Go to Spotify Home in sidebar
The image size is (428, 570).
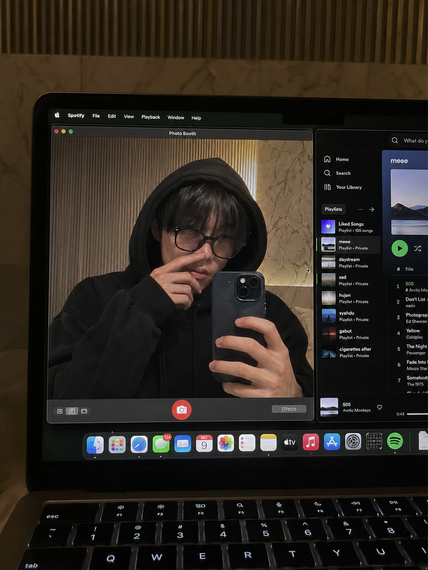click(336, 159)
